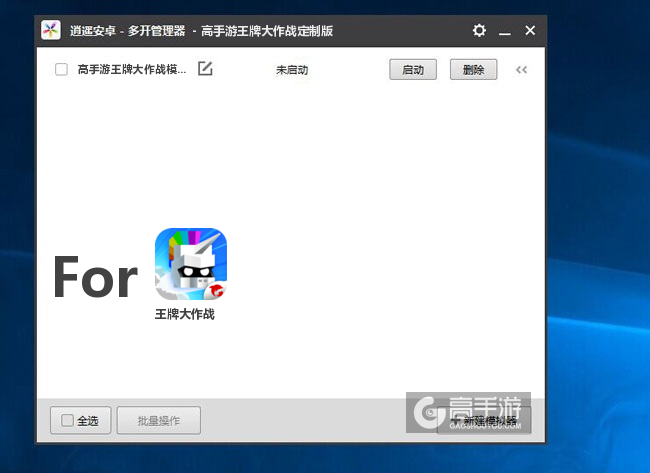650x473 pixels.
Task: Click the 王牌大作战 label under game icon
Action: pos(185,314)
